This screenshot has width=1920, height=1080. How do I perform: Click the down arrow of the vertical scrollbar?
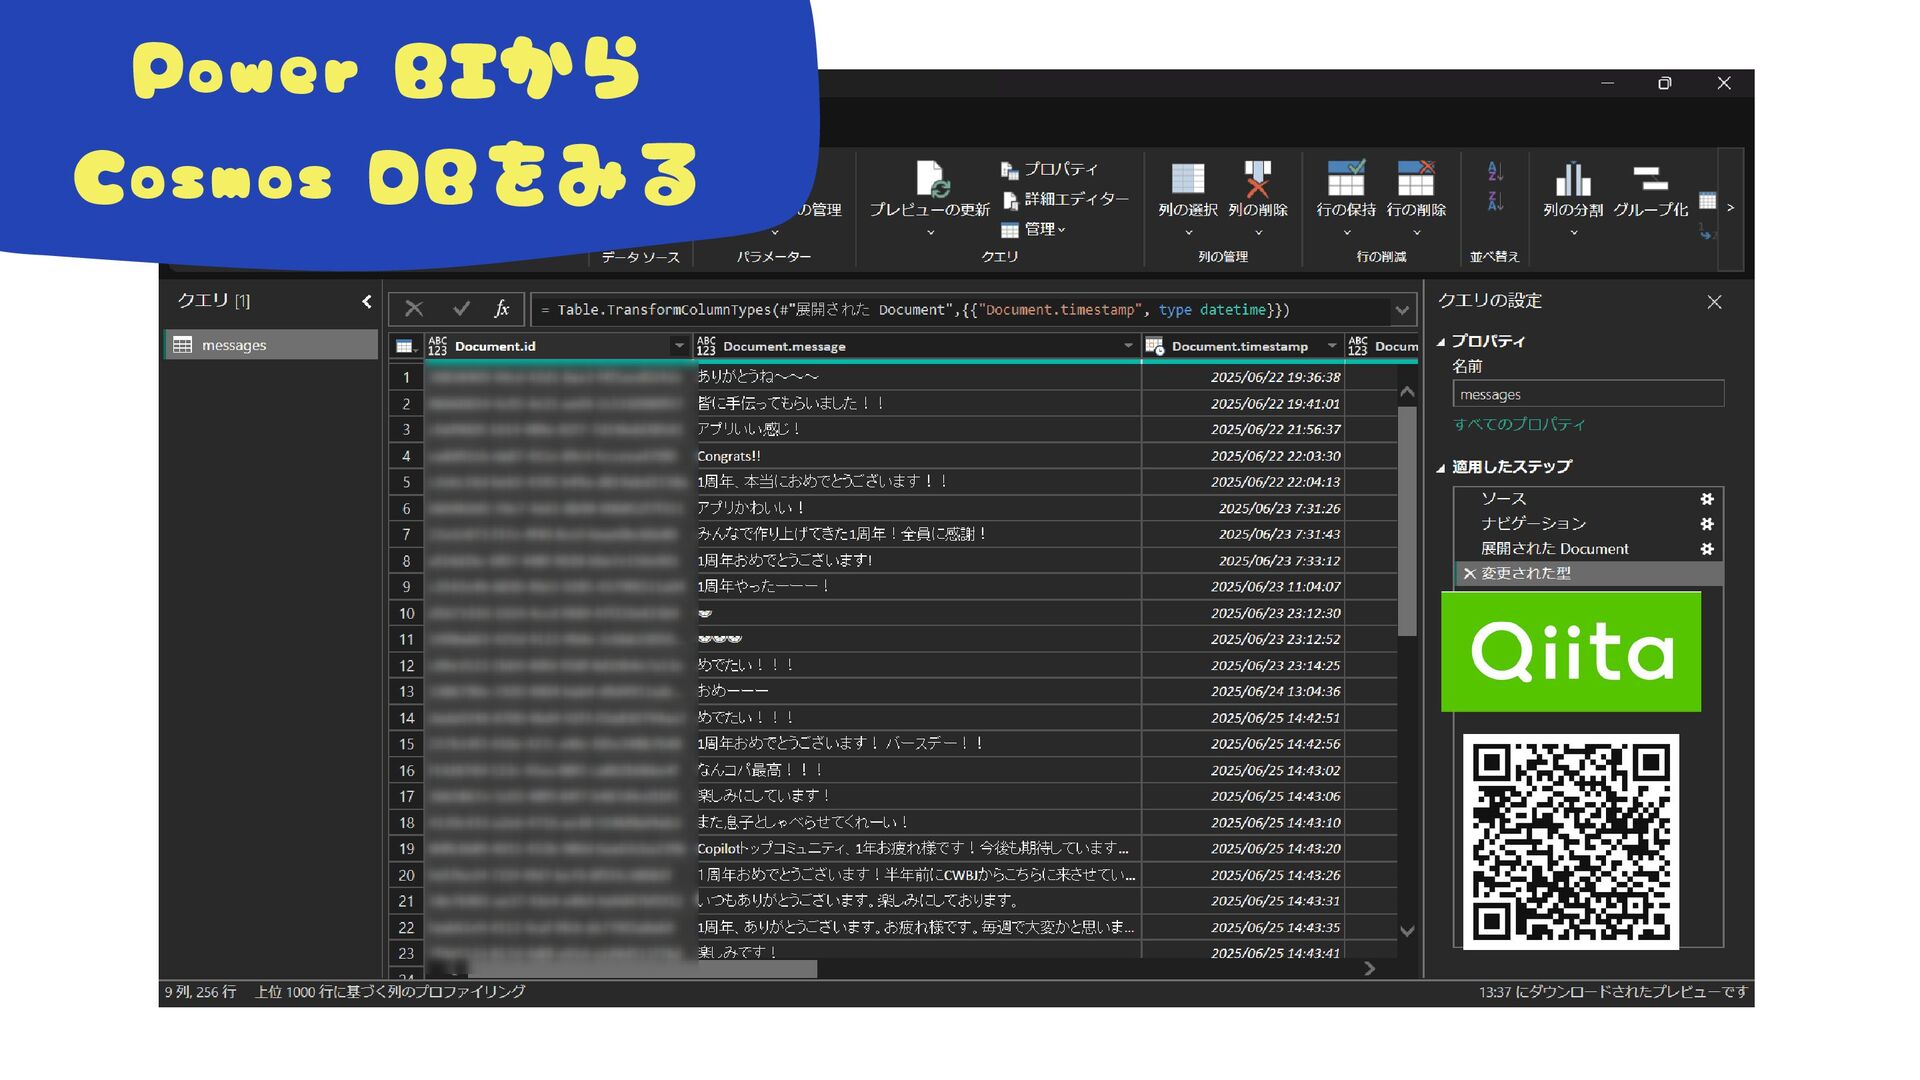[1407, 931]
